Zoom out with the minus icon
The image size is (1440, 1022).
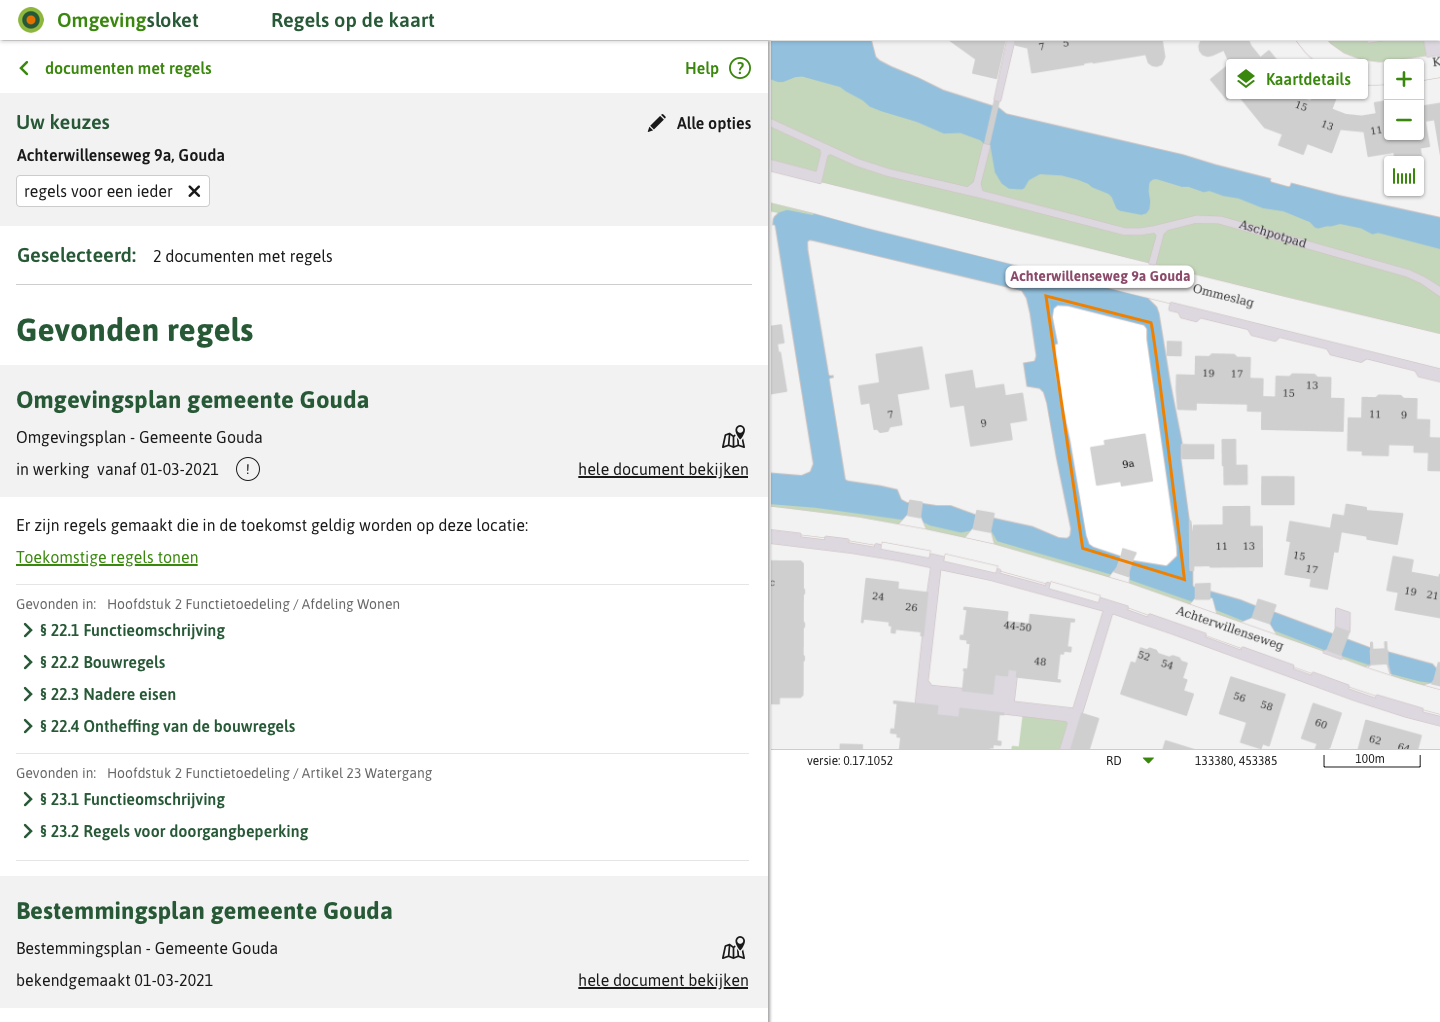click(1403, 121)
